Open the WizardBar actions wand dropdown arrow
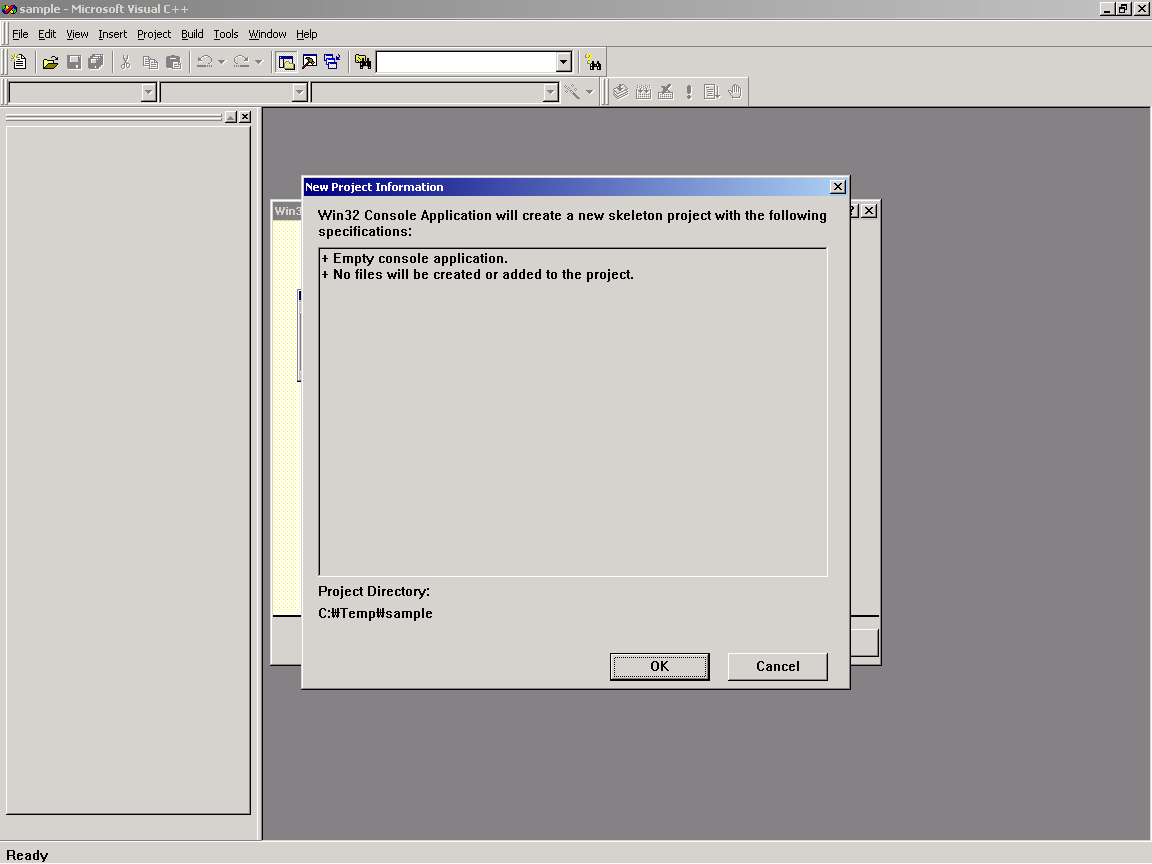 pyautogui.click(x=589, y=92)
